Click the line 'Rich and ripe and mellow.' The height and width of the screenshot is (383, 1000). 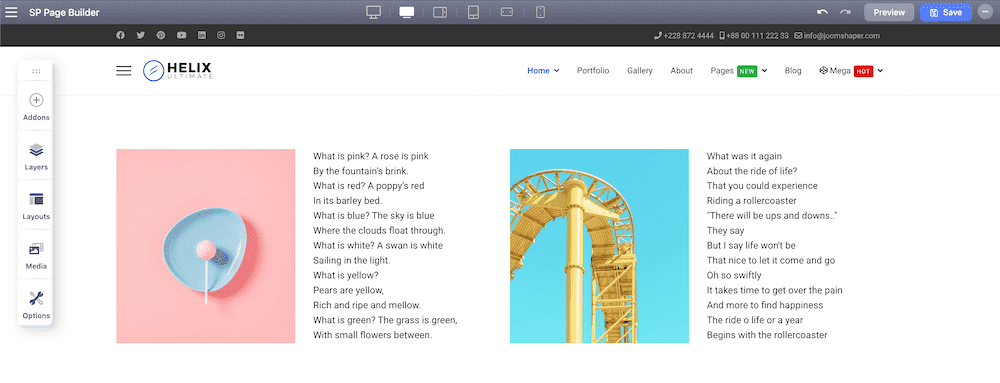tap(367, 305)
